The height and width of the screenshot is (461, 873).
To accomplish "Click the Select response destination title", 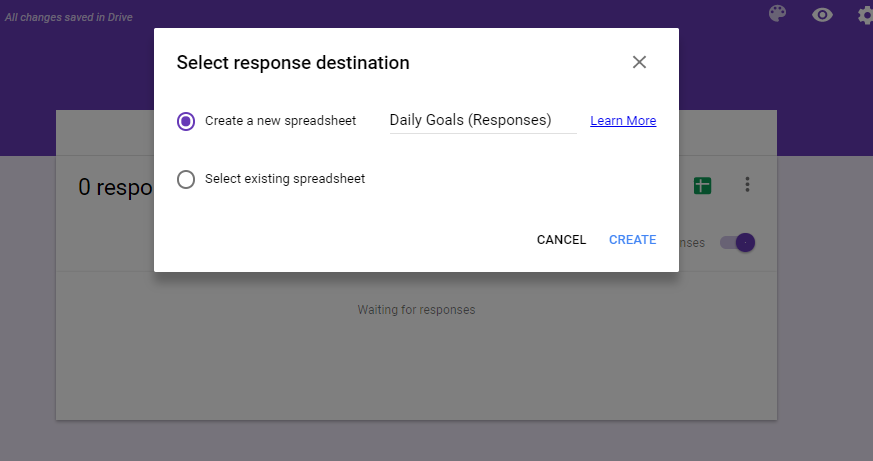I will click(293, 63).
